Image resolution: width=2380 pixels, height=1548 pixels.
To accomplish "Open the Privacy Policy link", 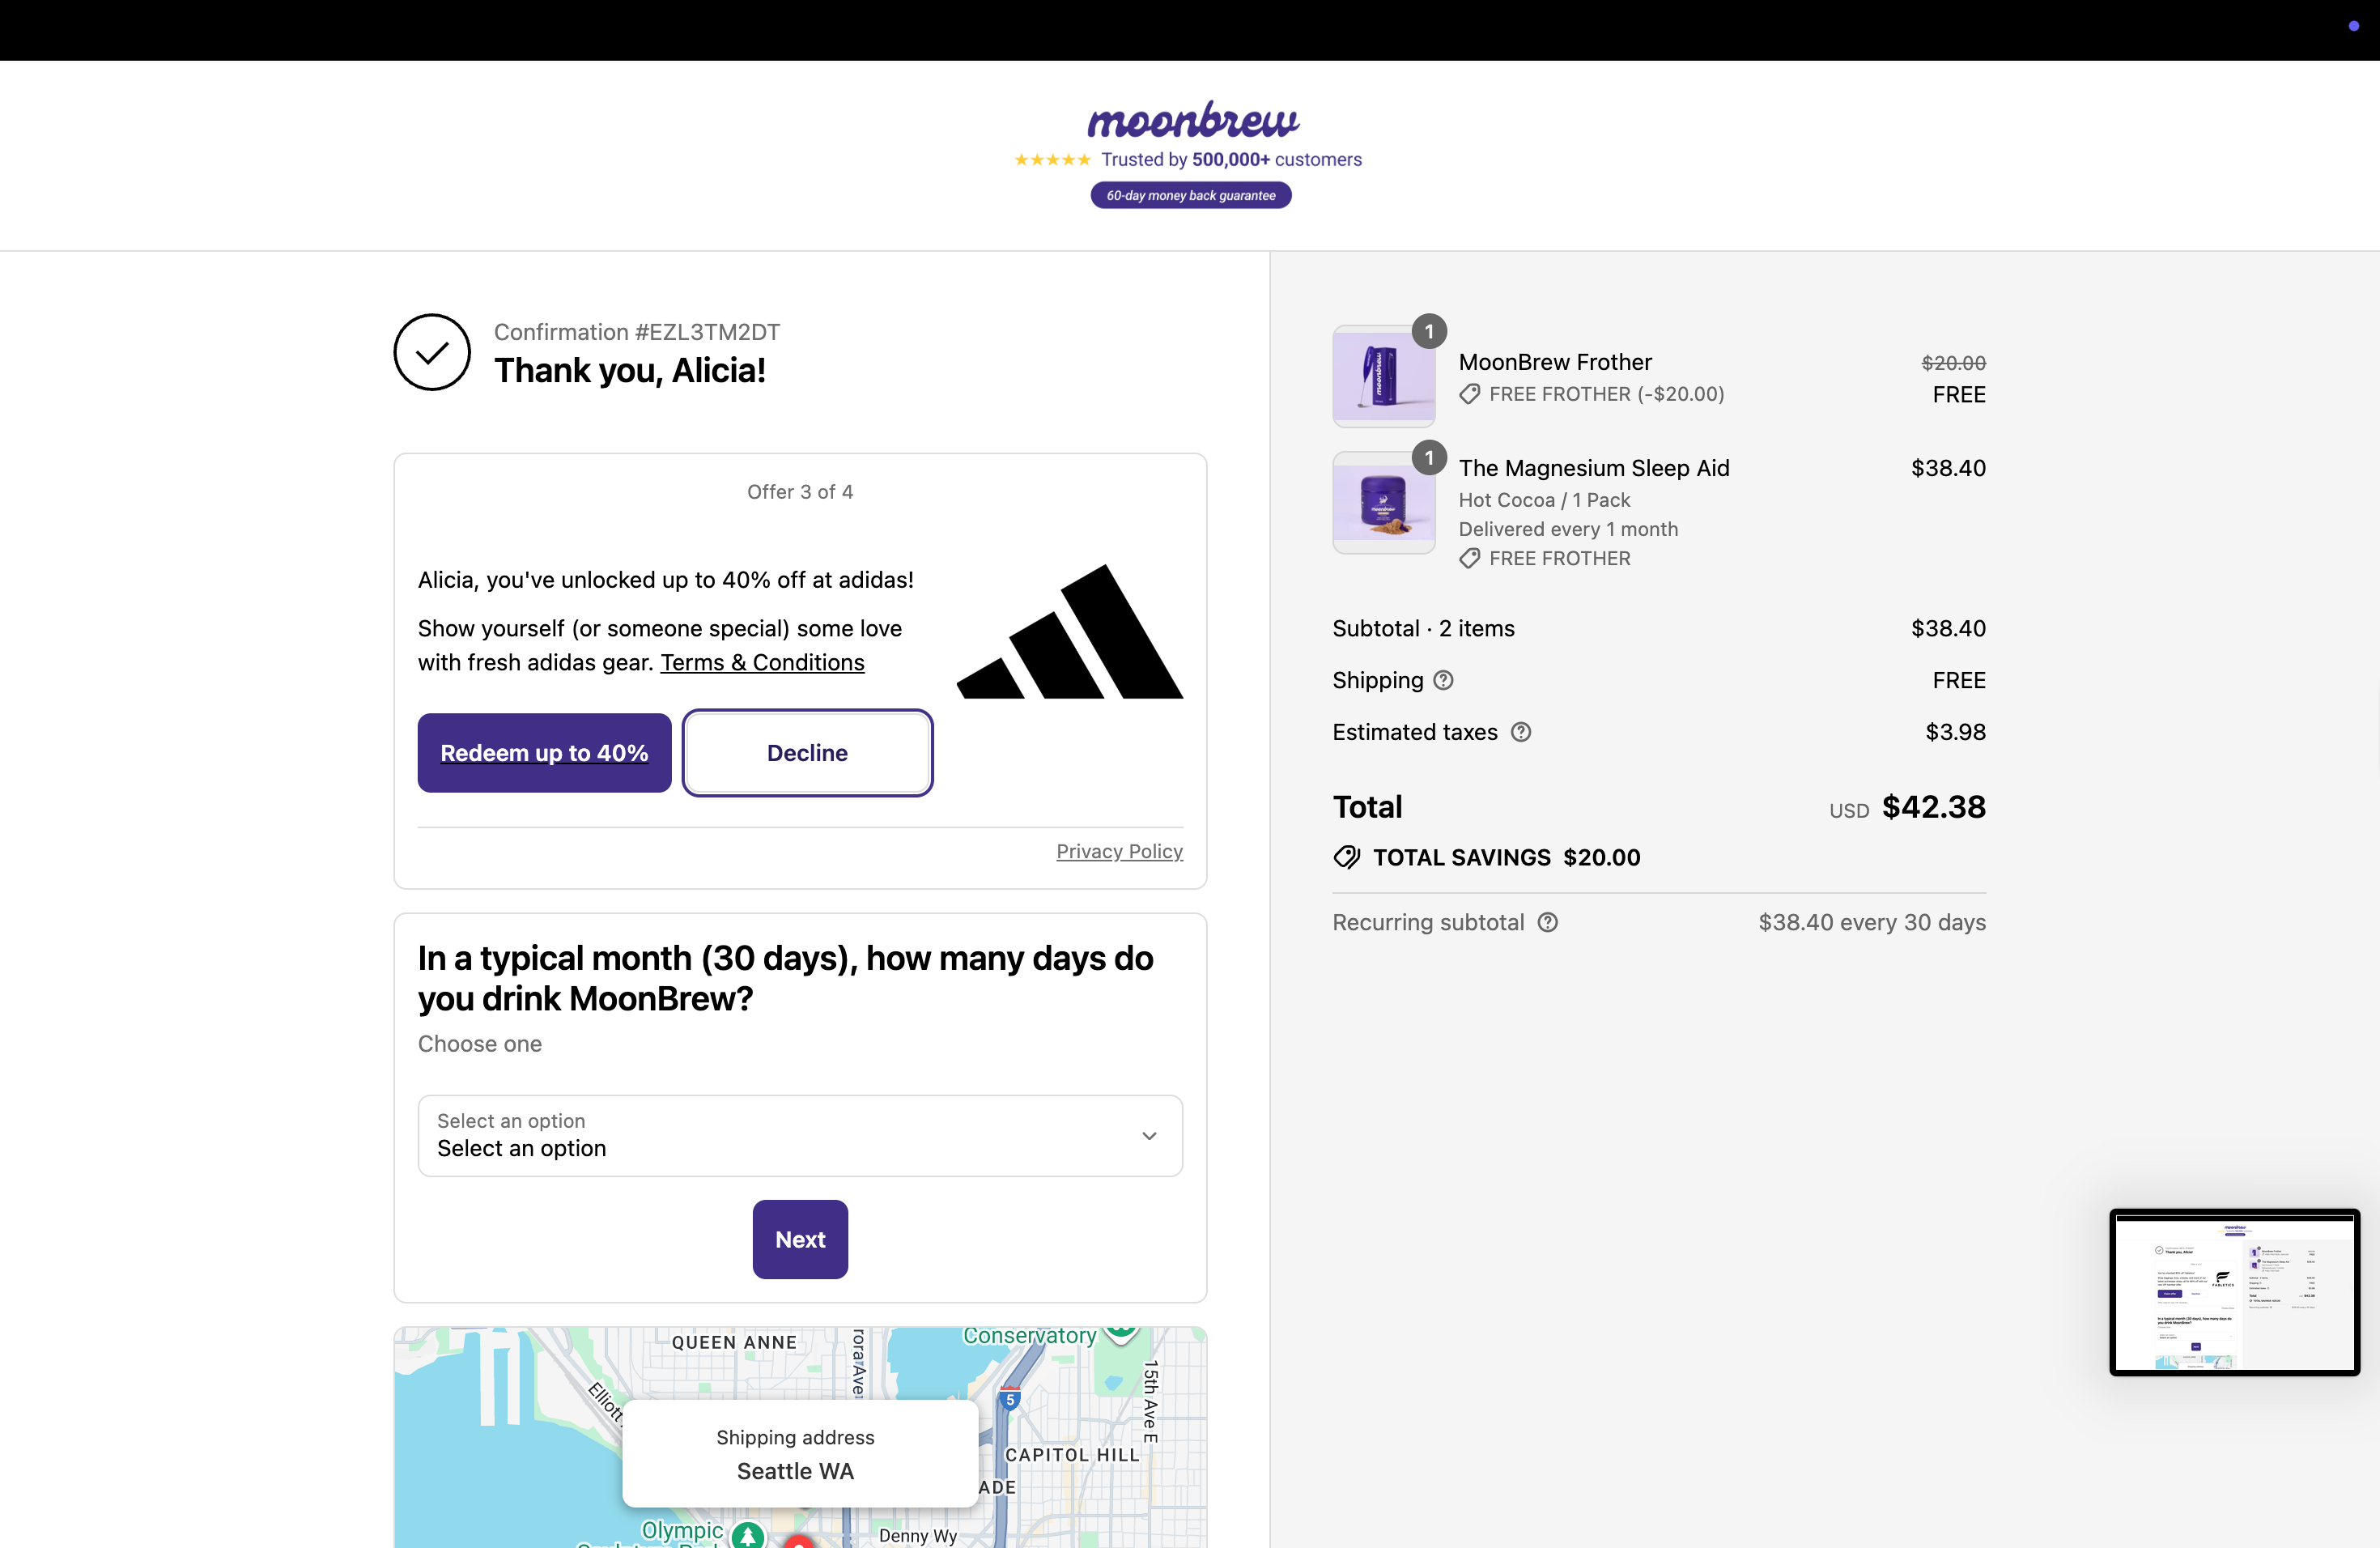I will point(1119,851).
